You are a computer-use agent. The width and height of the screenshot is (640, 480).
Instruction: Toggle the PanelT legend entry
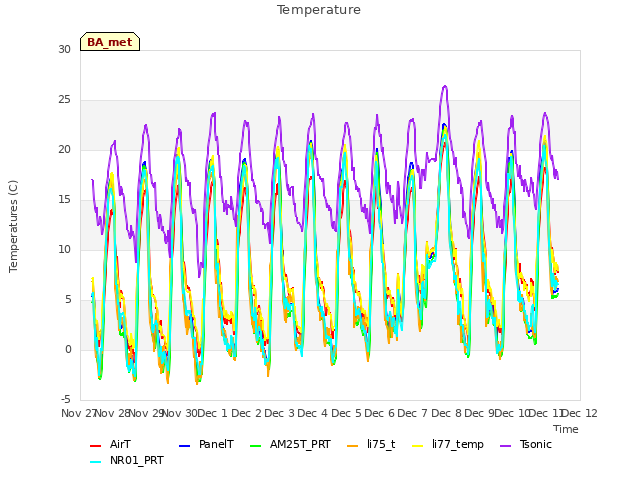point(206,444)
